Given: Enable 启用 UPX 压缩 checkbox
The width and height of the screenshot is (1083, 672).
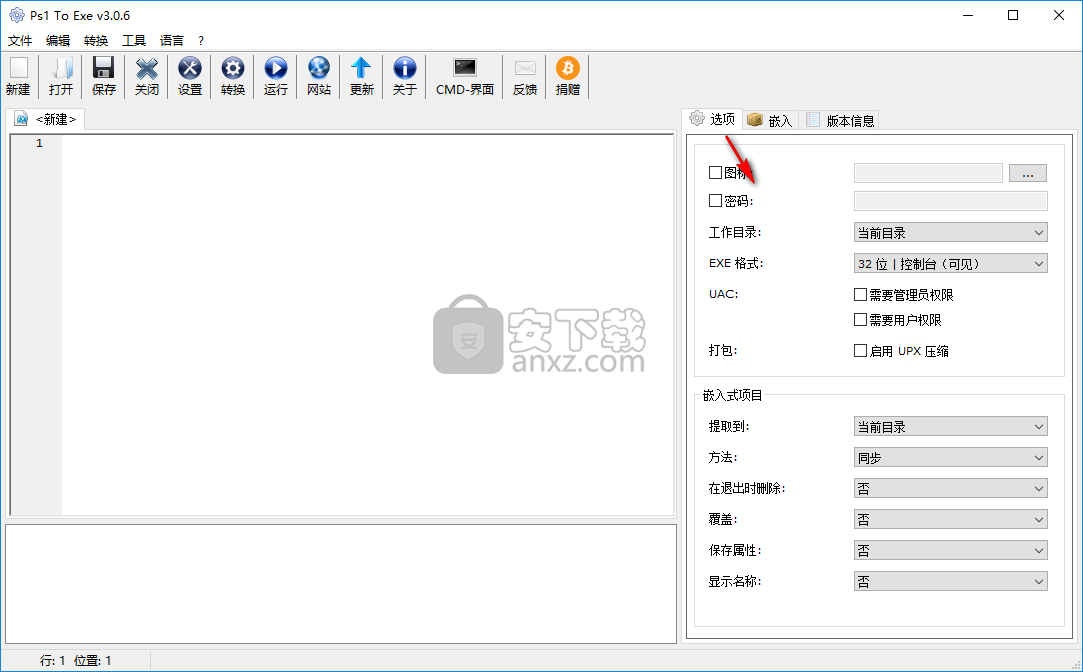Looking at the screenshot, I should pos(861,351).
